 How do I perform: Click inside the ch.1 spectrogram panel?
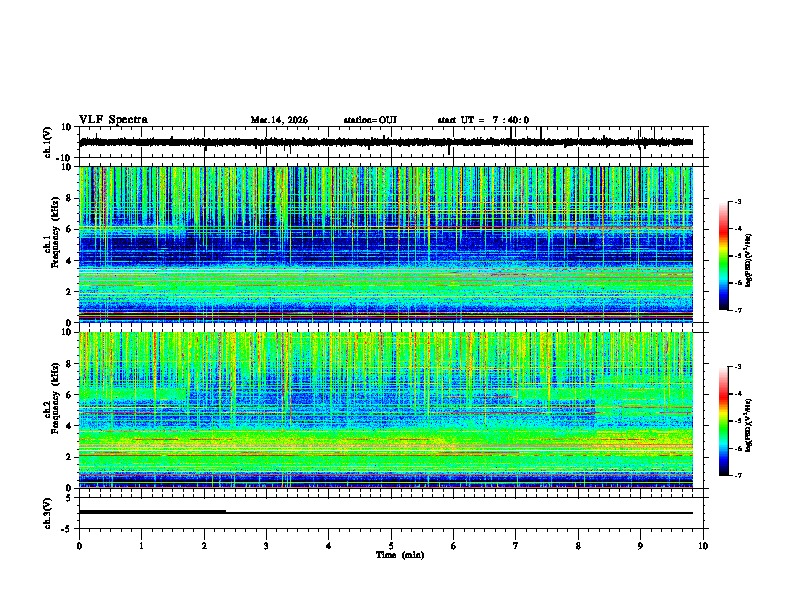point(386,244)
